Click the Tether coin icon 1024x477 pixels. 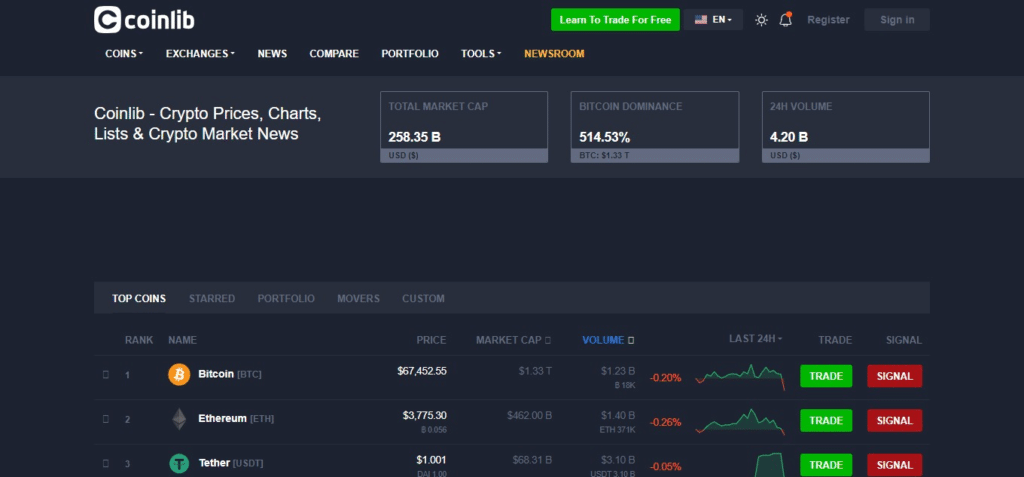pos(179,464)
